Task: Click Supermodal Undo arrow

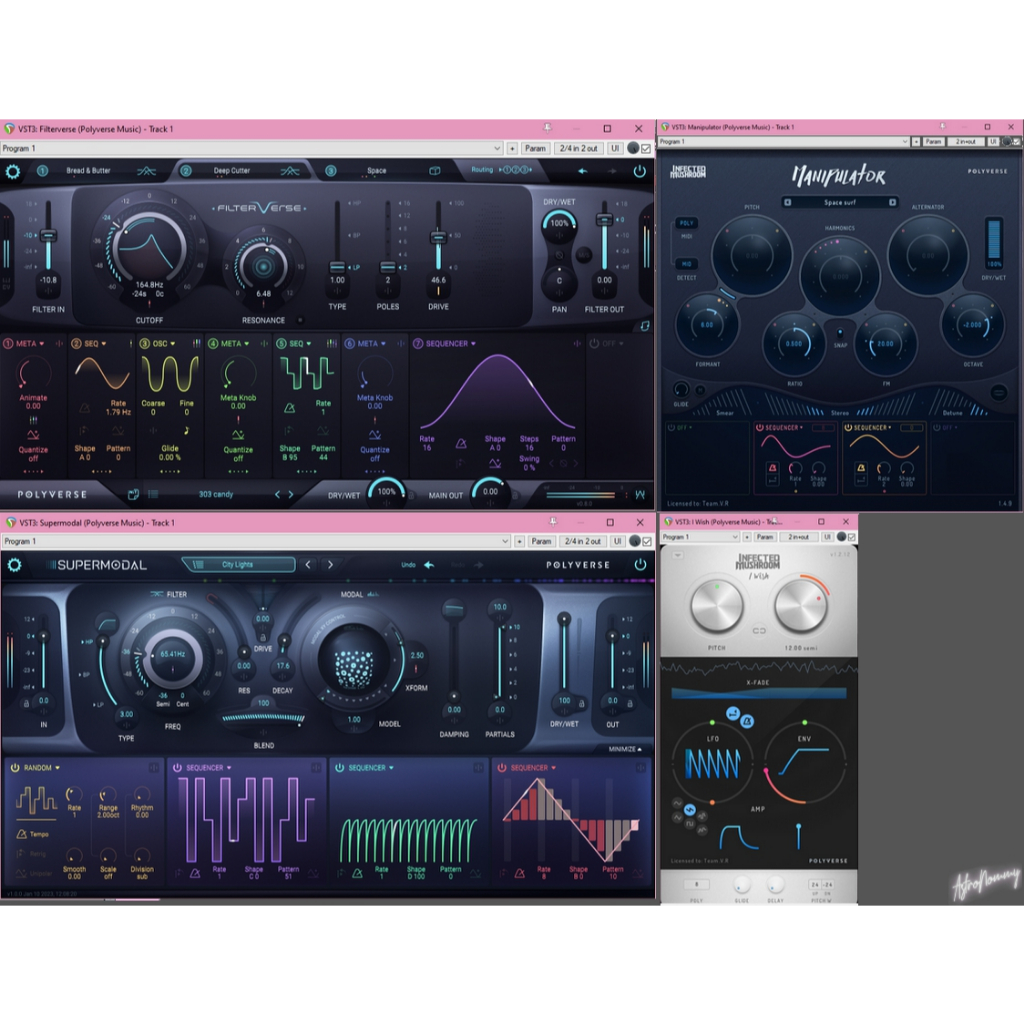Action: (x=429, y=565)
